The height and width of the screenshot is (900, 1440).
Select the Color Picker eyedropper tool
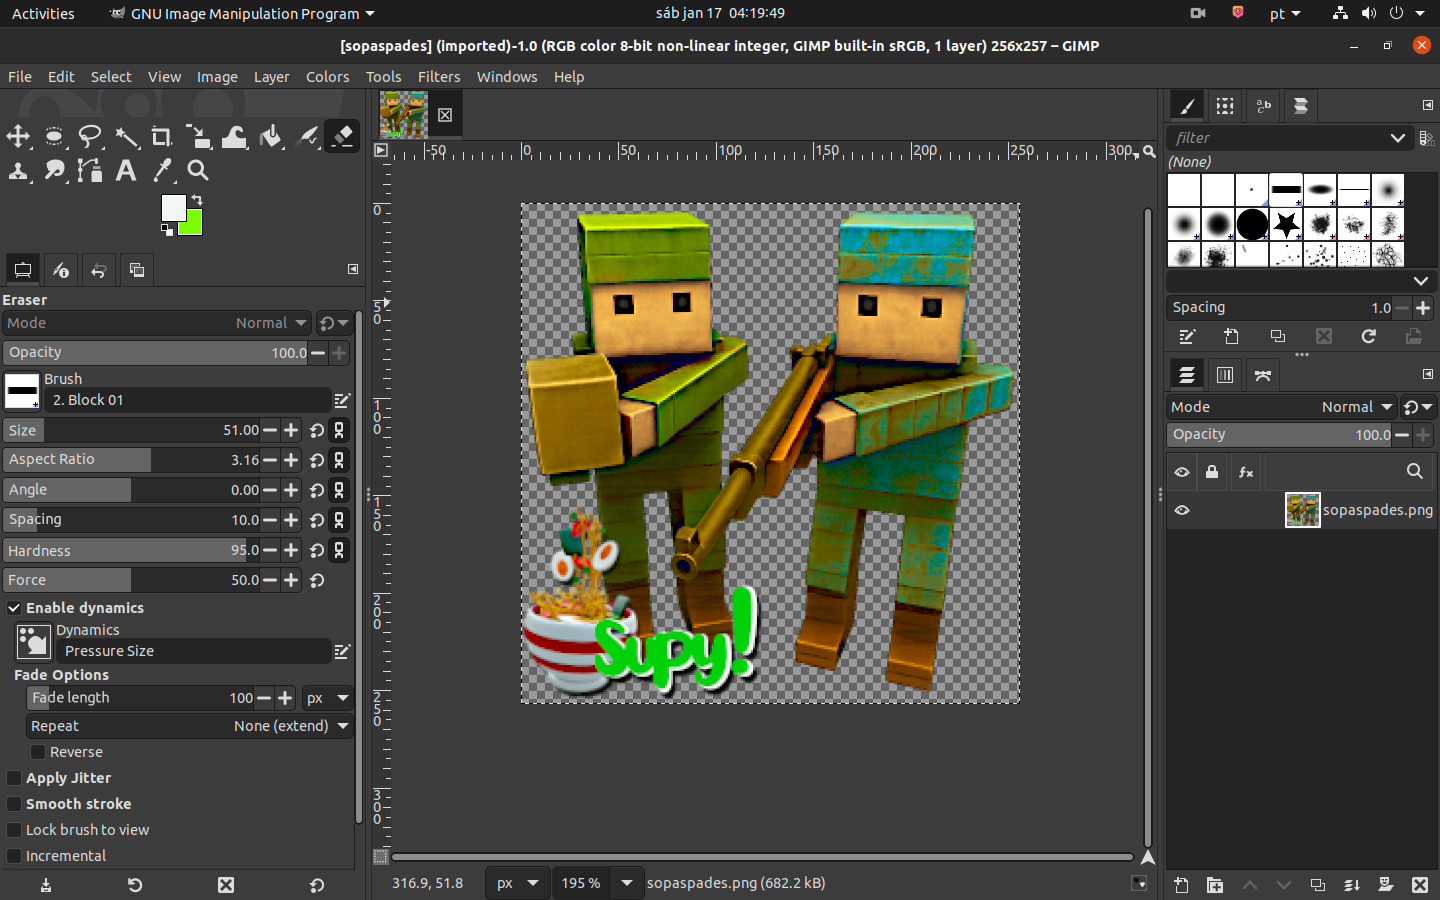coord(162,171)
